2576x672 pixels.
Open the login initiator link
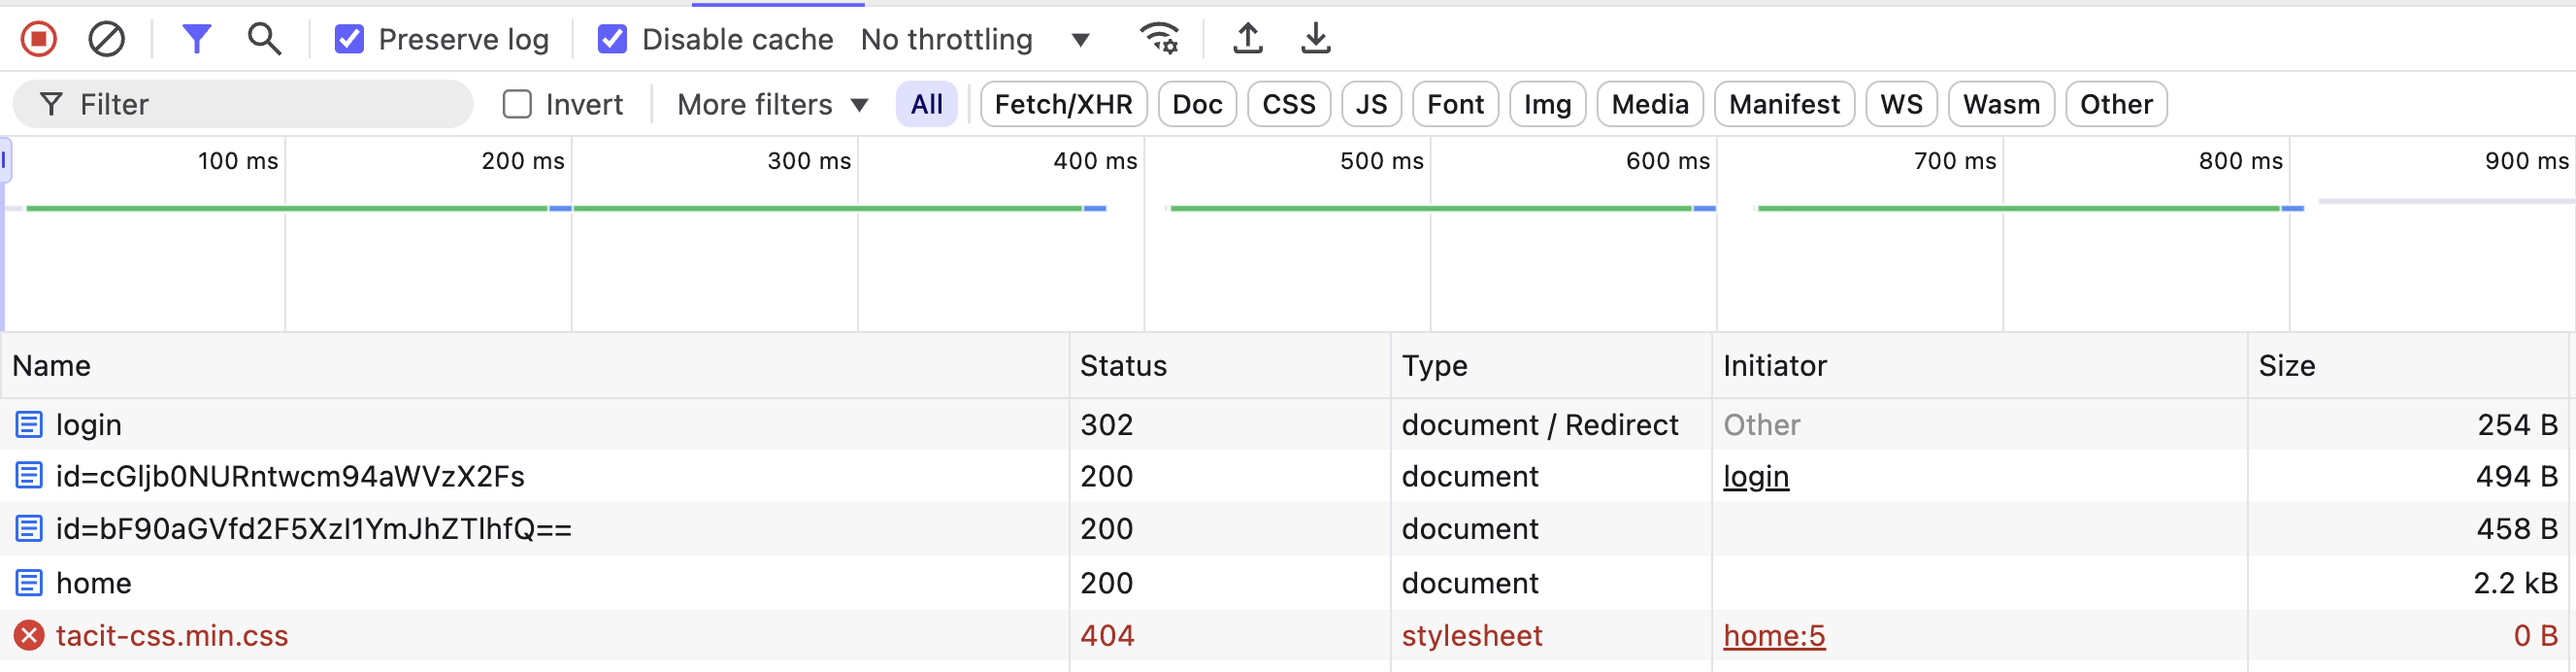[1755, 477]
